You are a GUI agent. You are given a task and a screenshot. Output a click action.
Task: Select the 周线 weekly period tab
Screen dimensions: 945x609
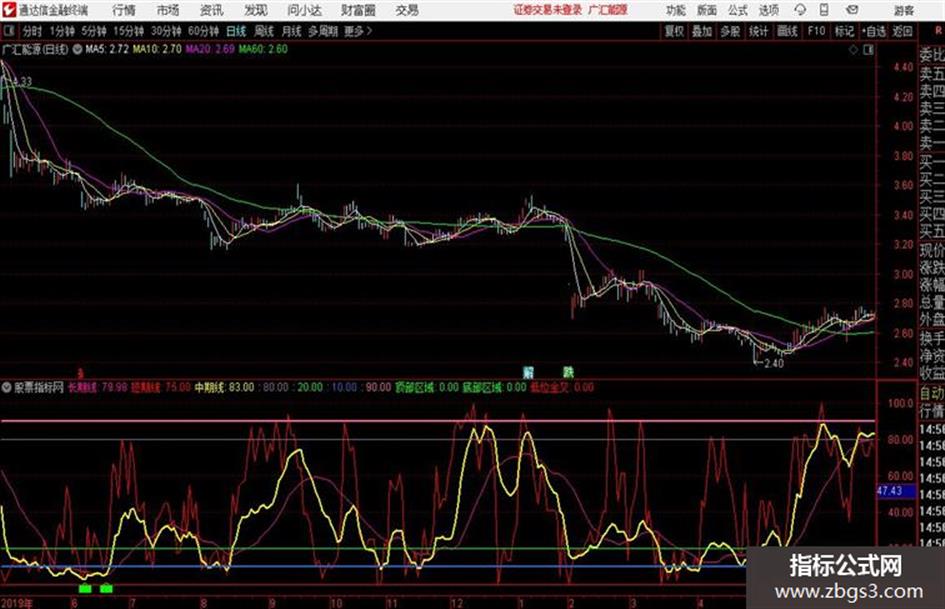click(264, 31)
